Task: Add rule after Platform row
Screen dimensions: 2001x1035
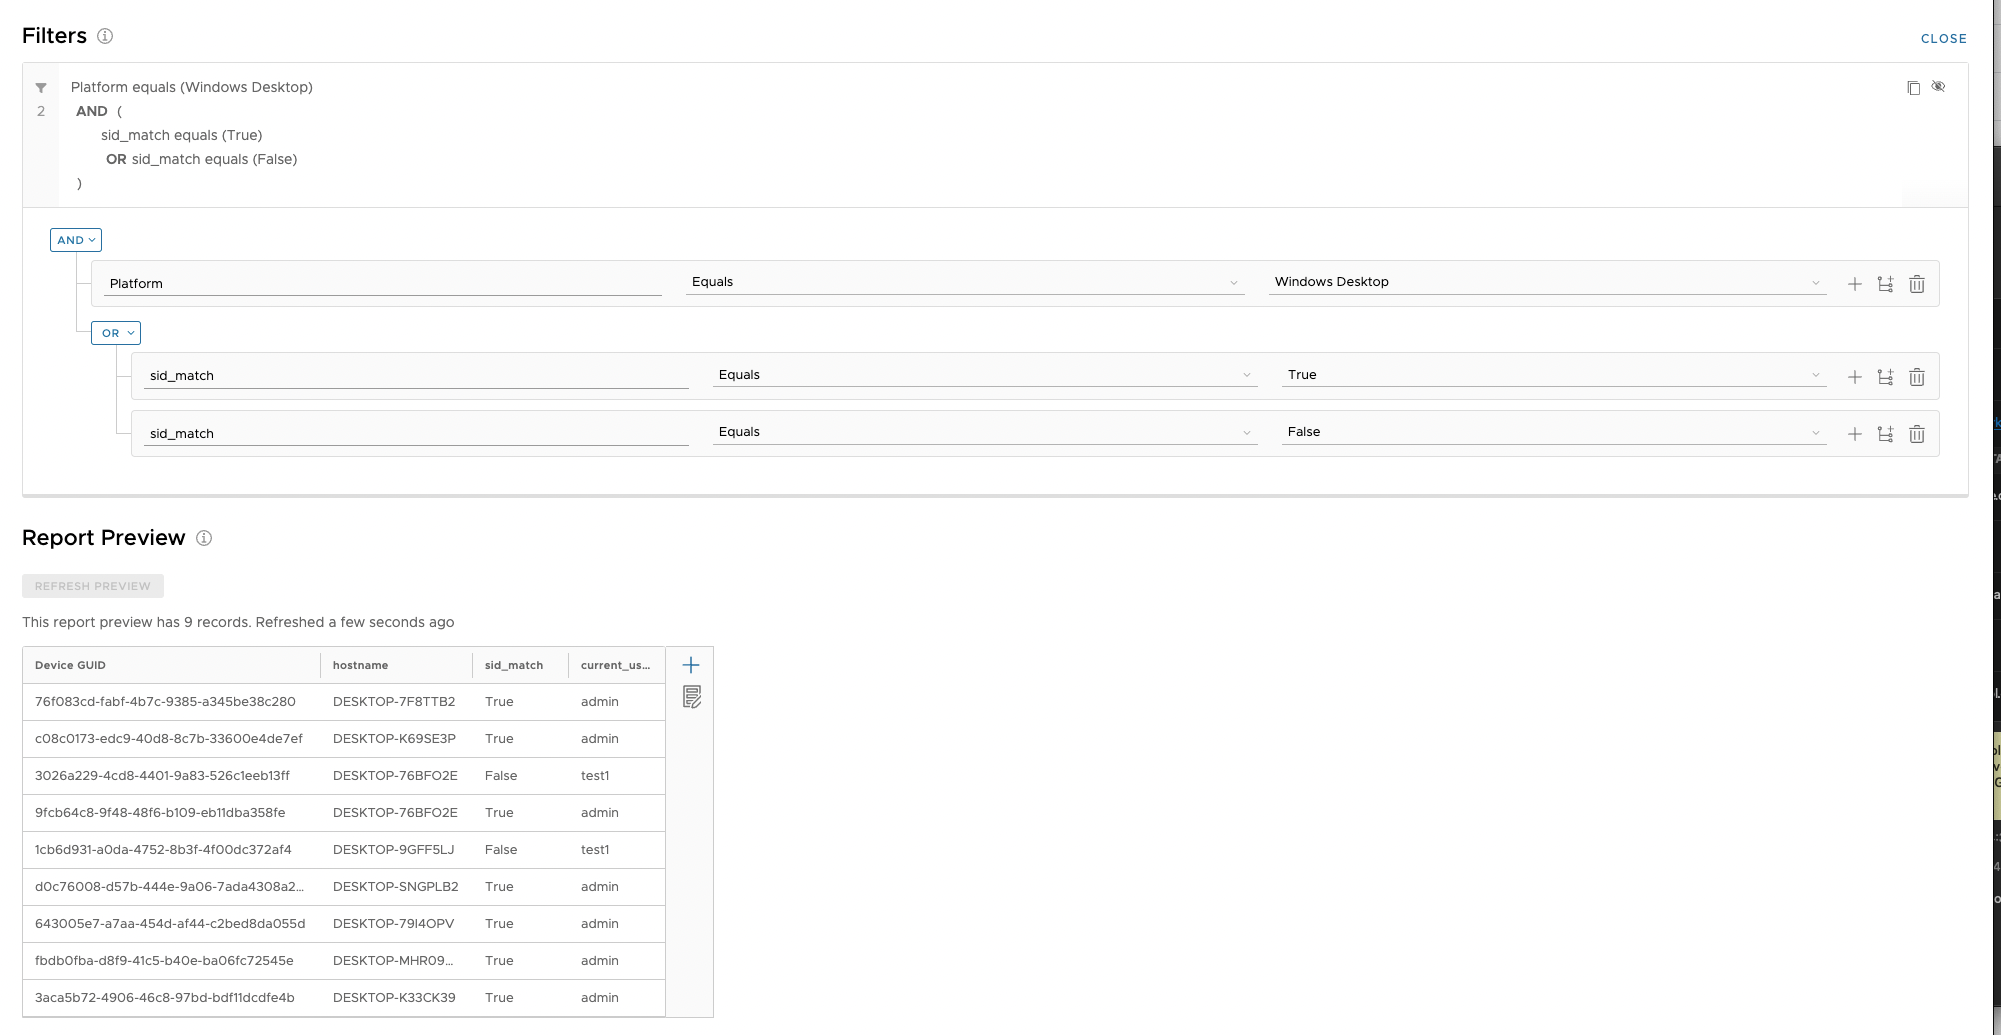Action: click(1854, 284)
